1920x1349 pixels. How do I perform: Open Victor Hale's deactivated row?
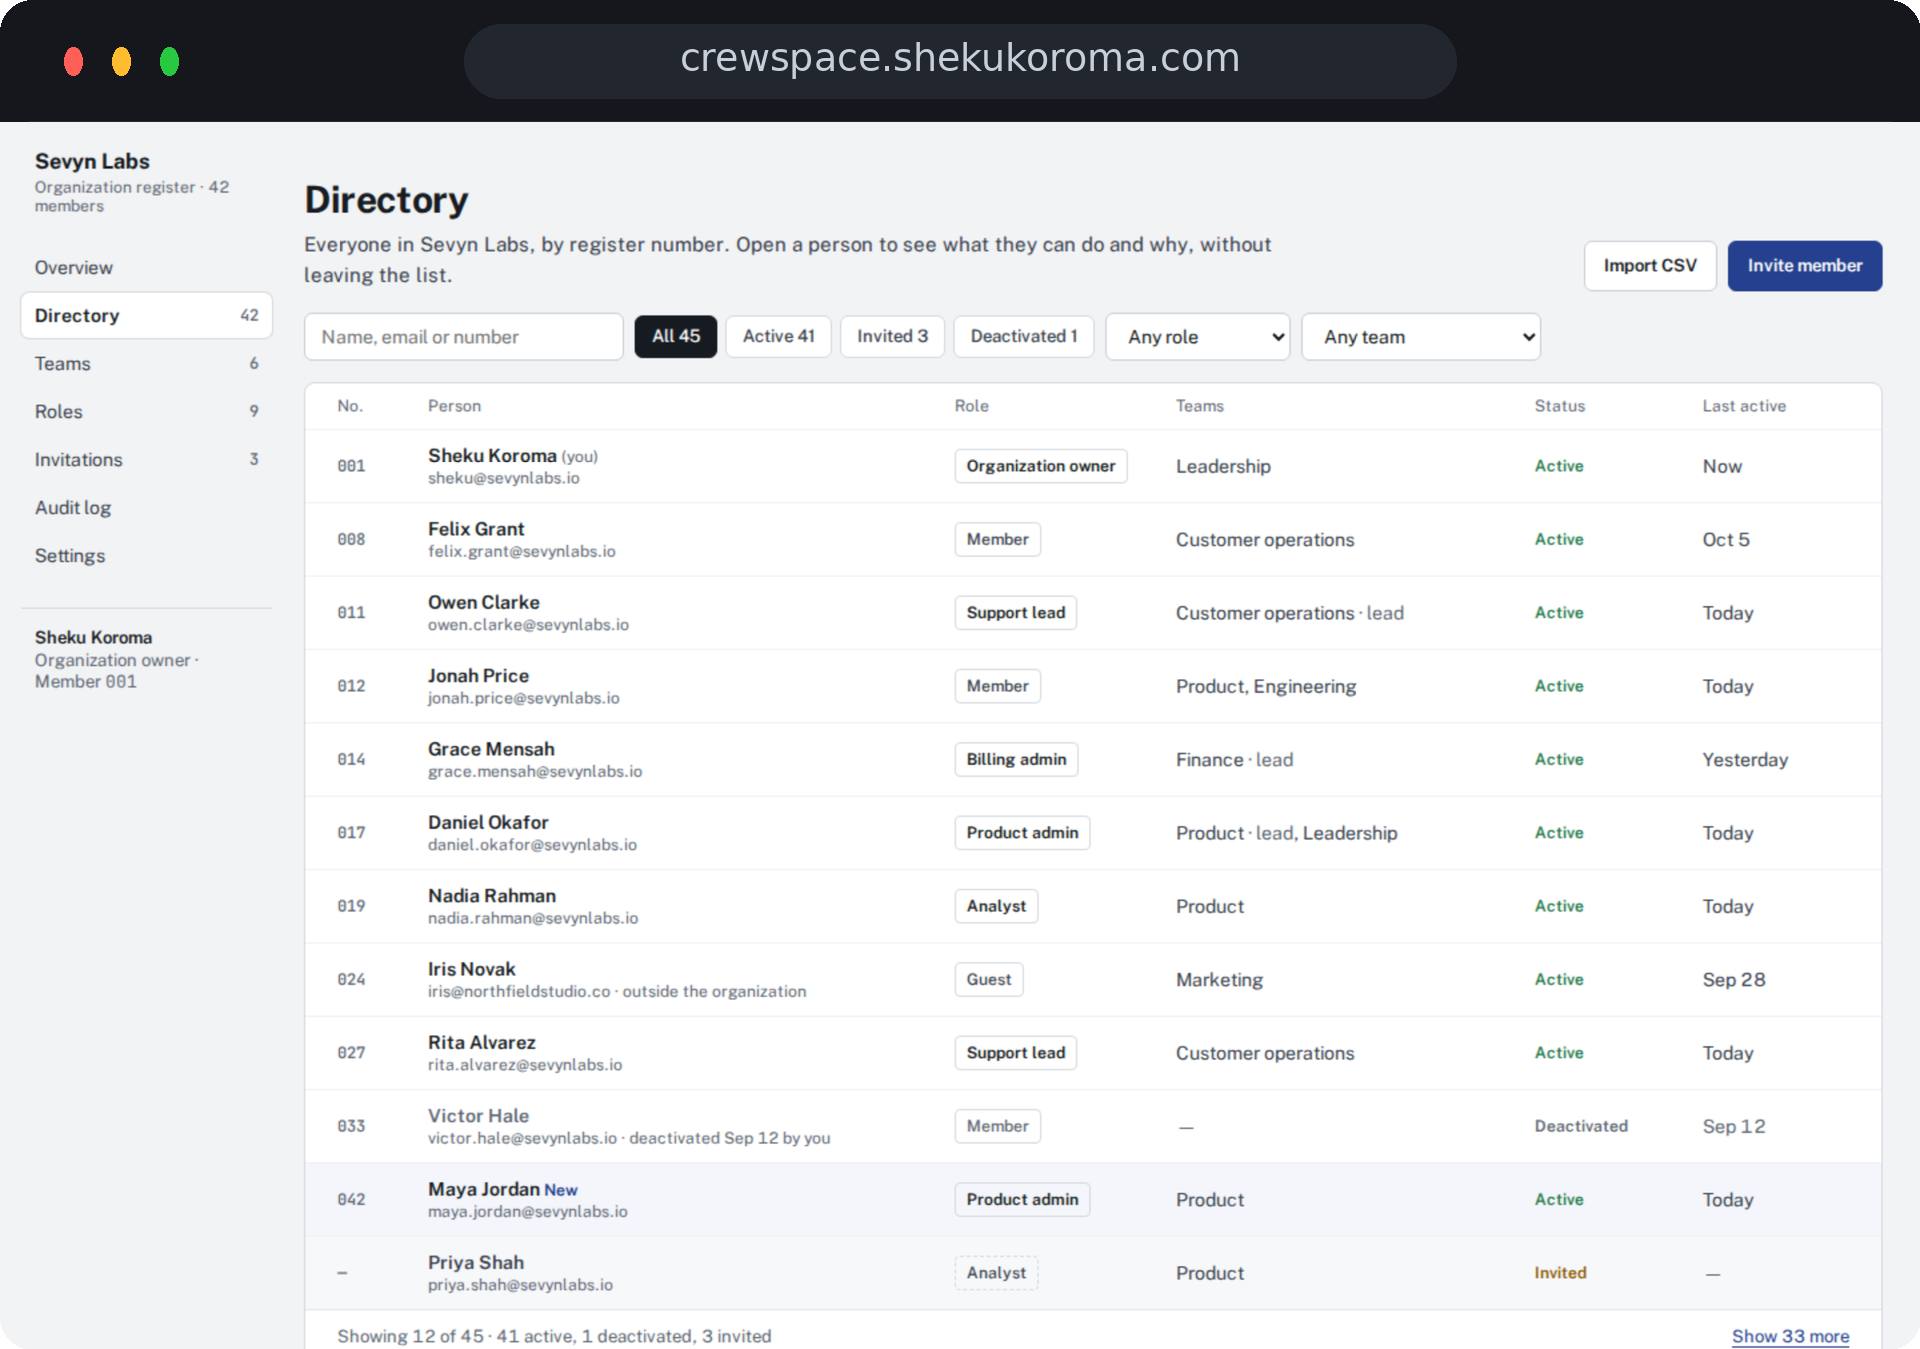click(x=1093, y=1126)
